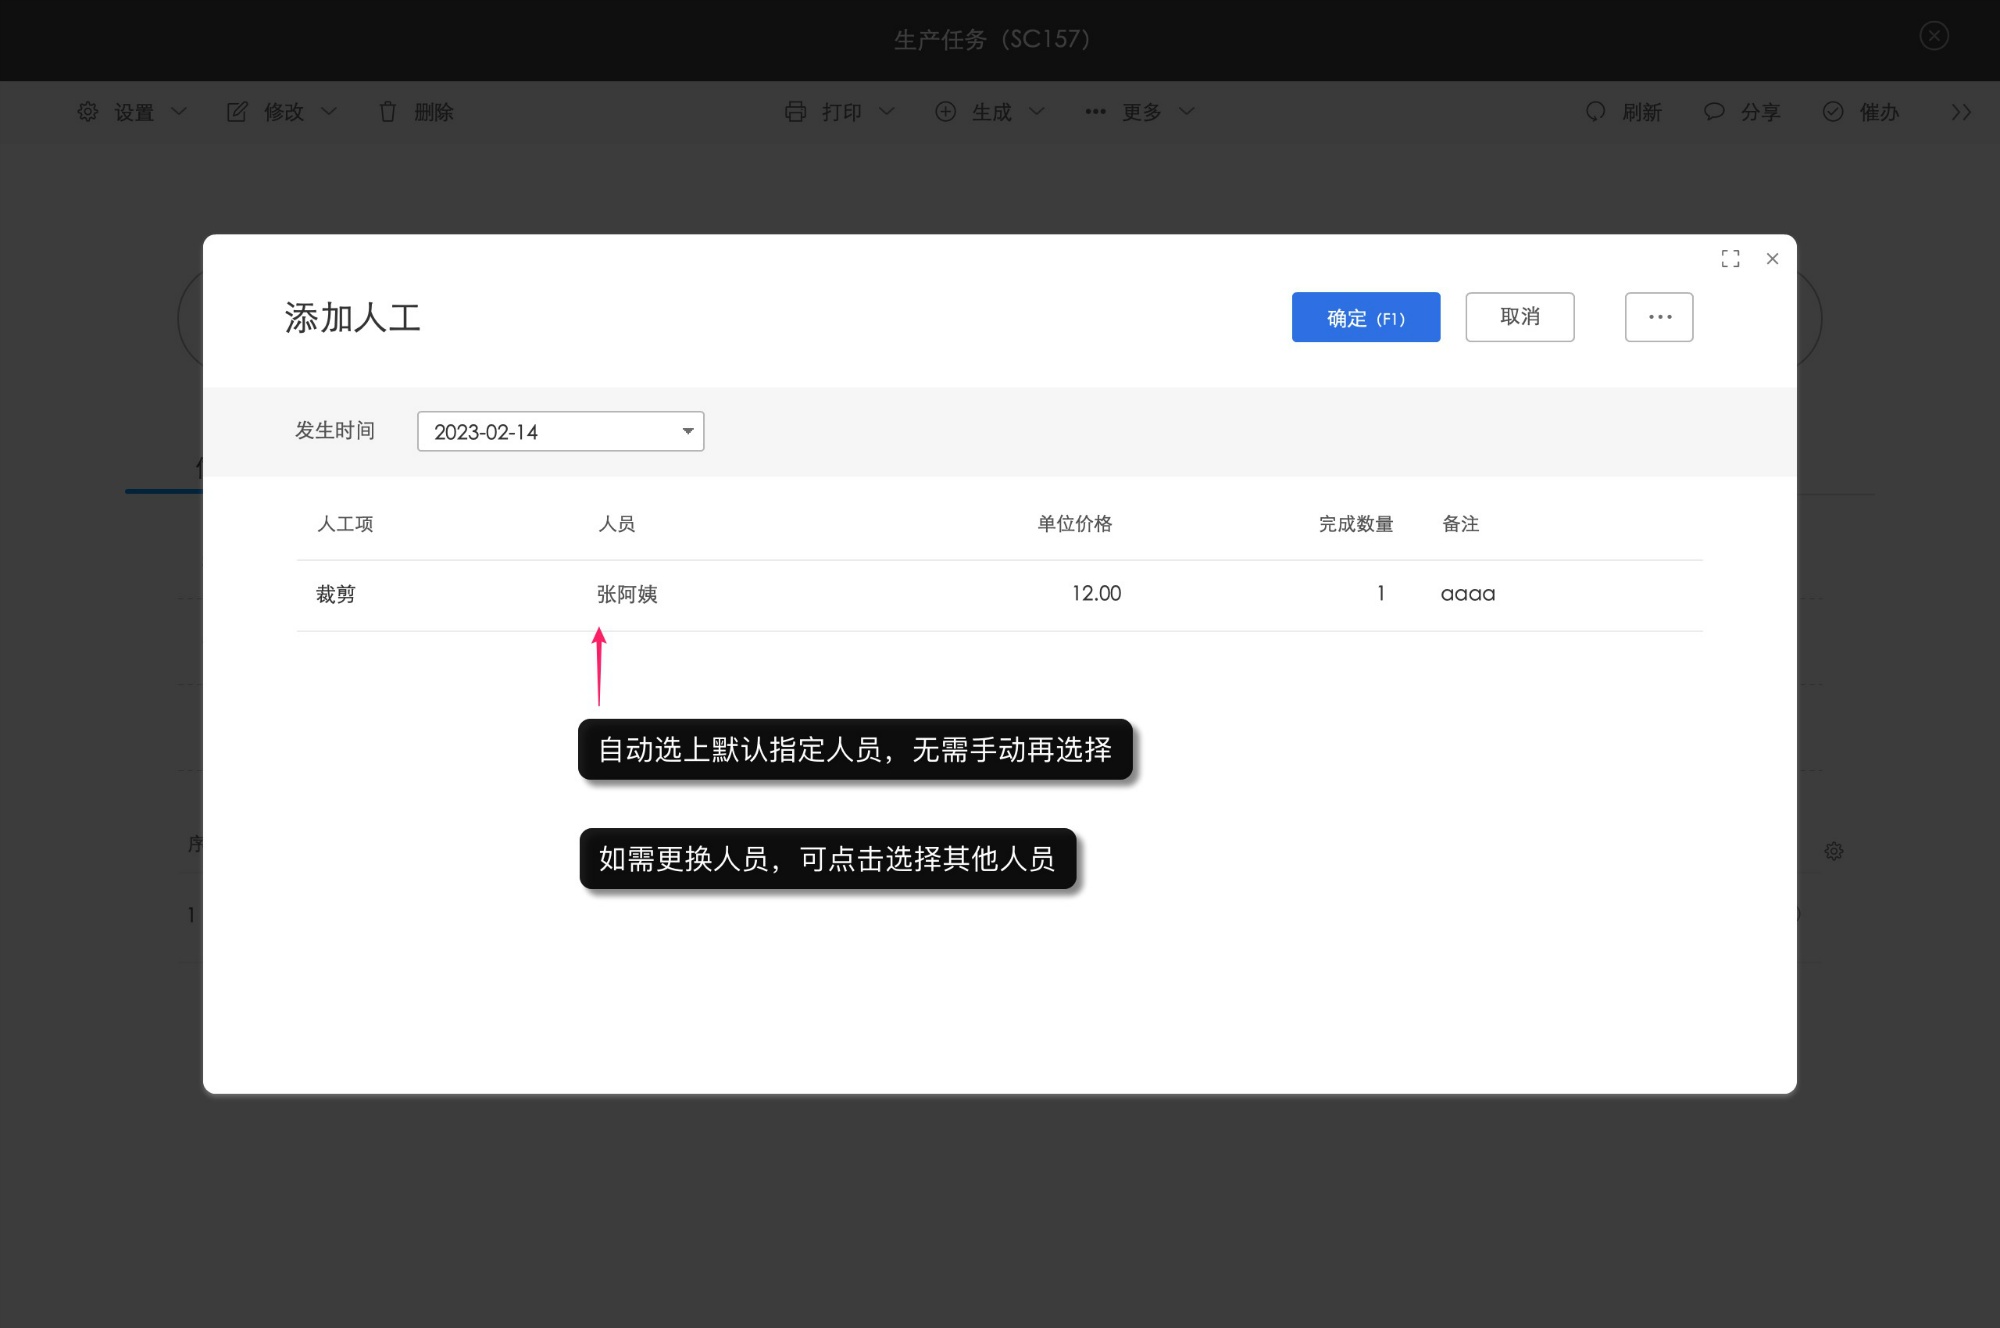Cancel the dialog with 取消 button
This screenshot has width=2000, height=1328.
[1520, 317]
